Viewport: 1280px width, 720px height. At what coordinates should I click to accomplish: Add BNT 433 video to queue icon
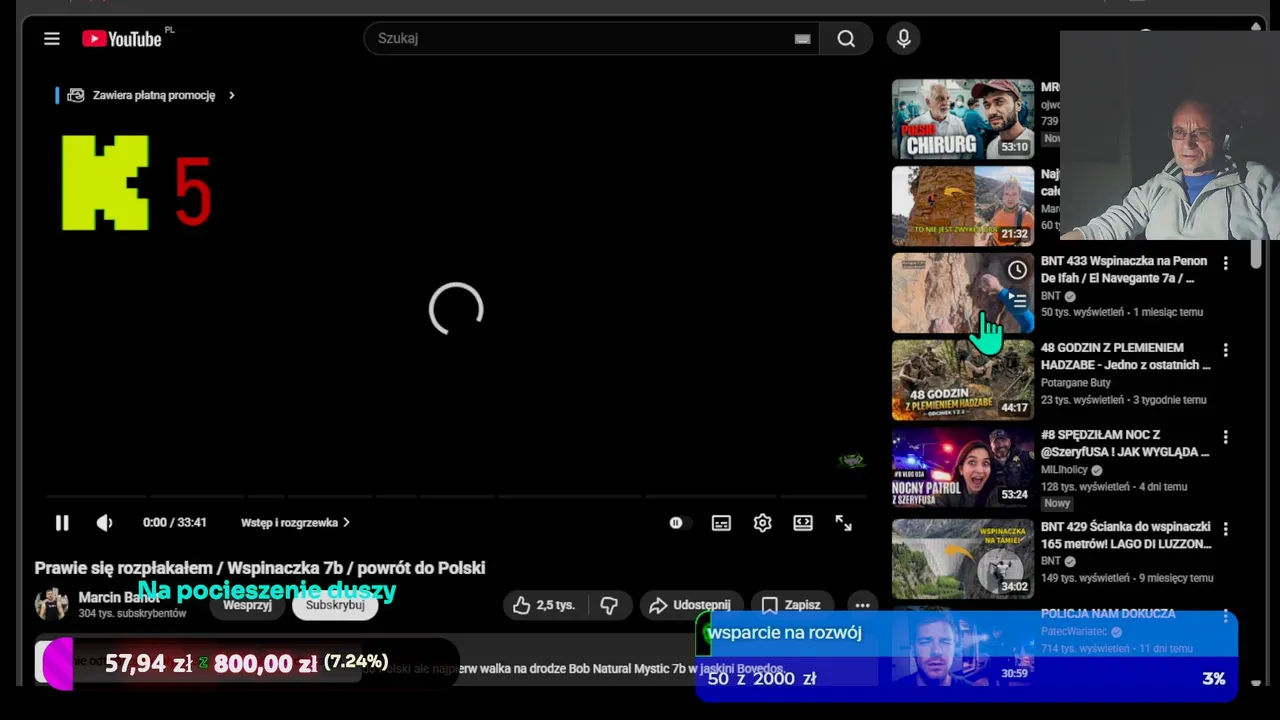1017,299
